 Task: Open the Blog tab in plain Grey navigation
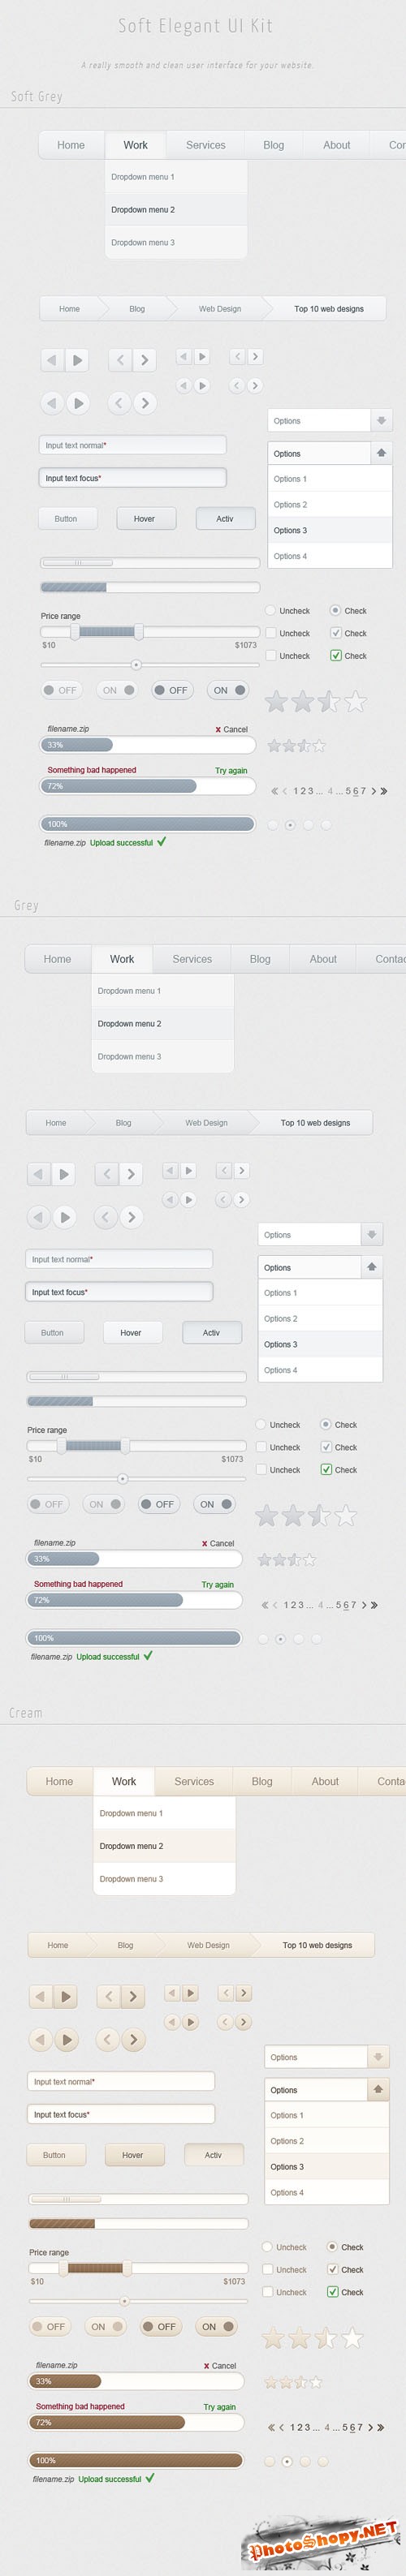pyautogui.click(x=260, y=959)
